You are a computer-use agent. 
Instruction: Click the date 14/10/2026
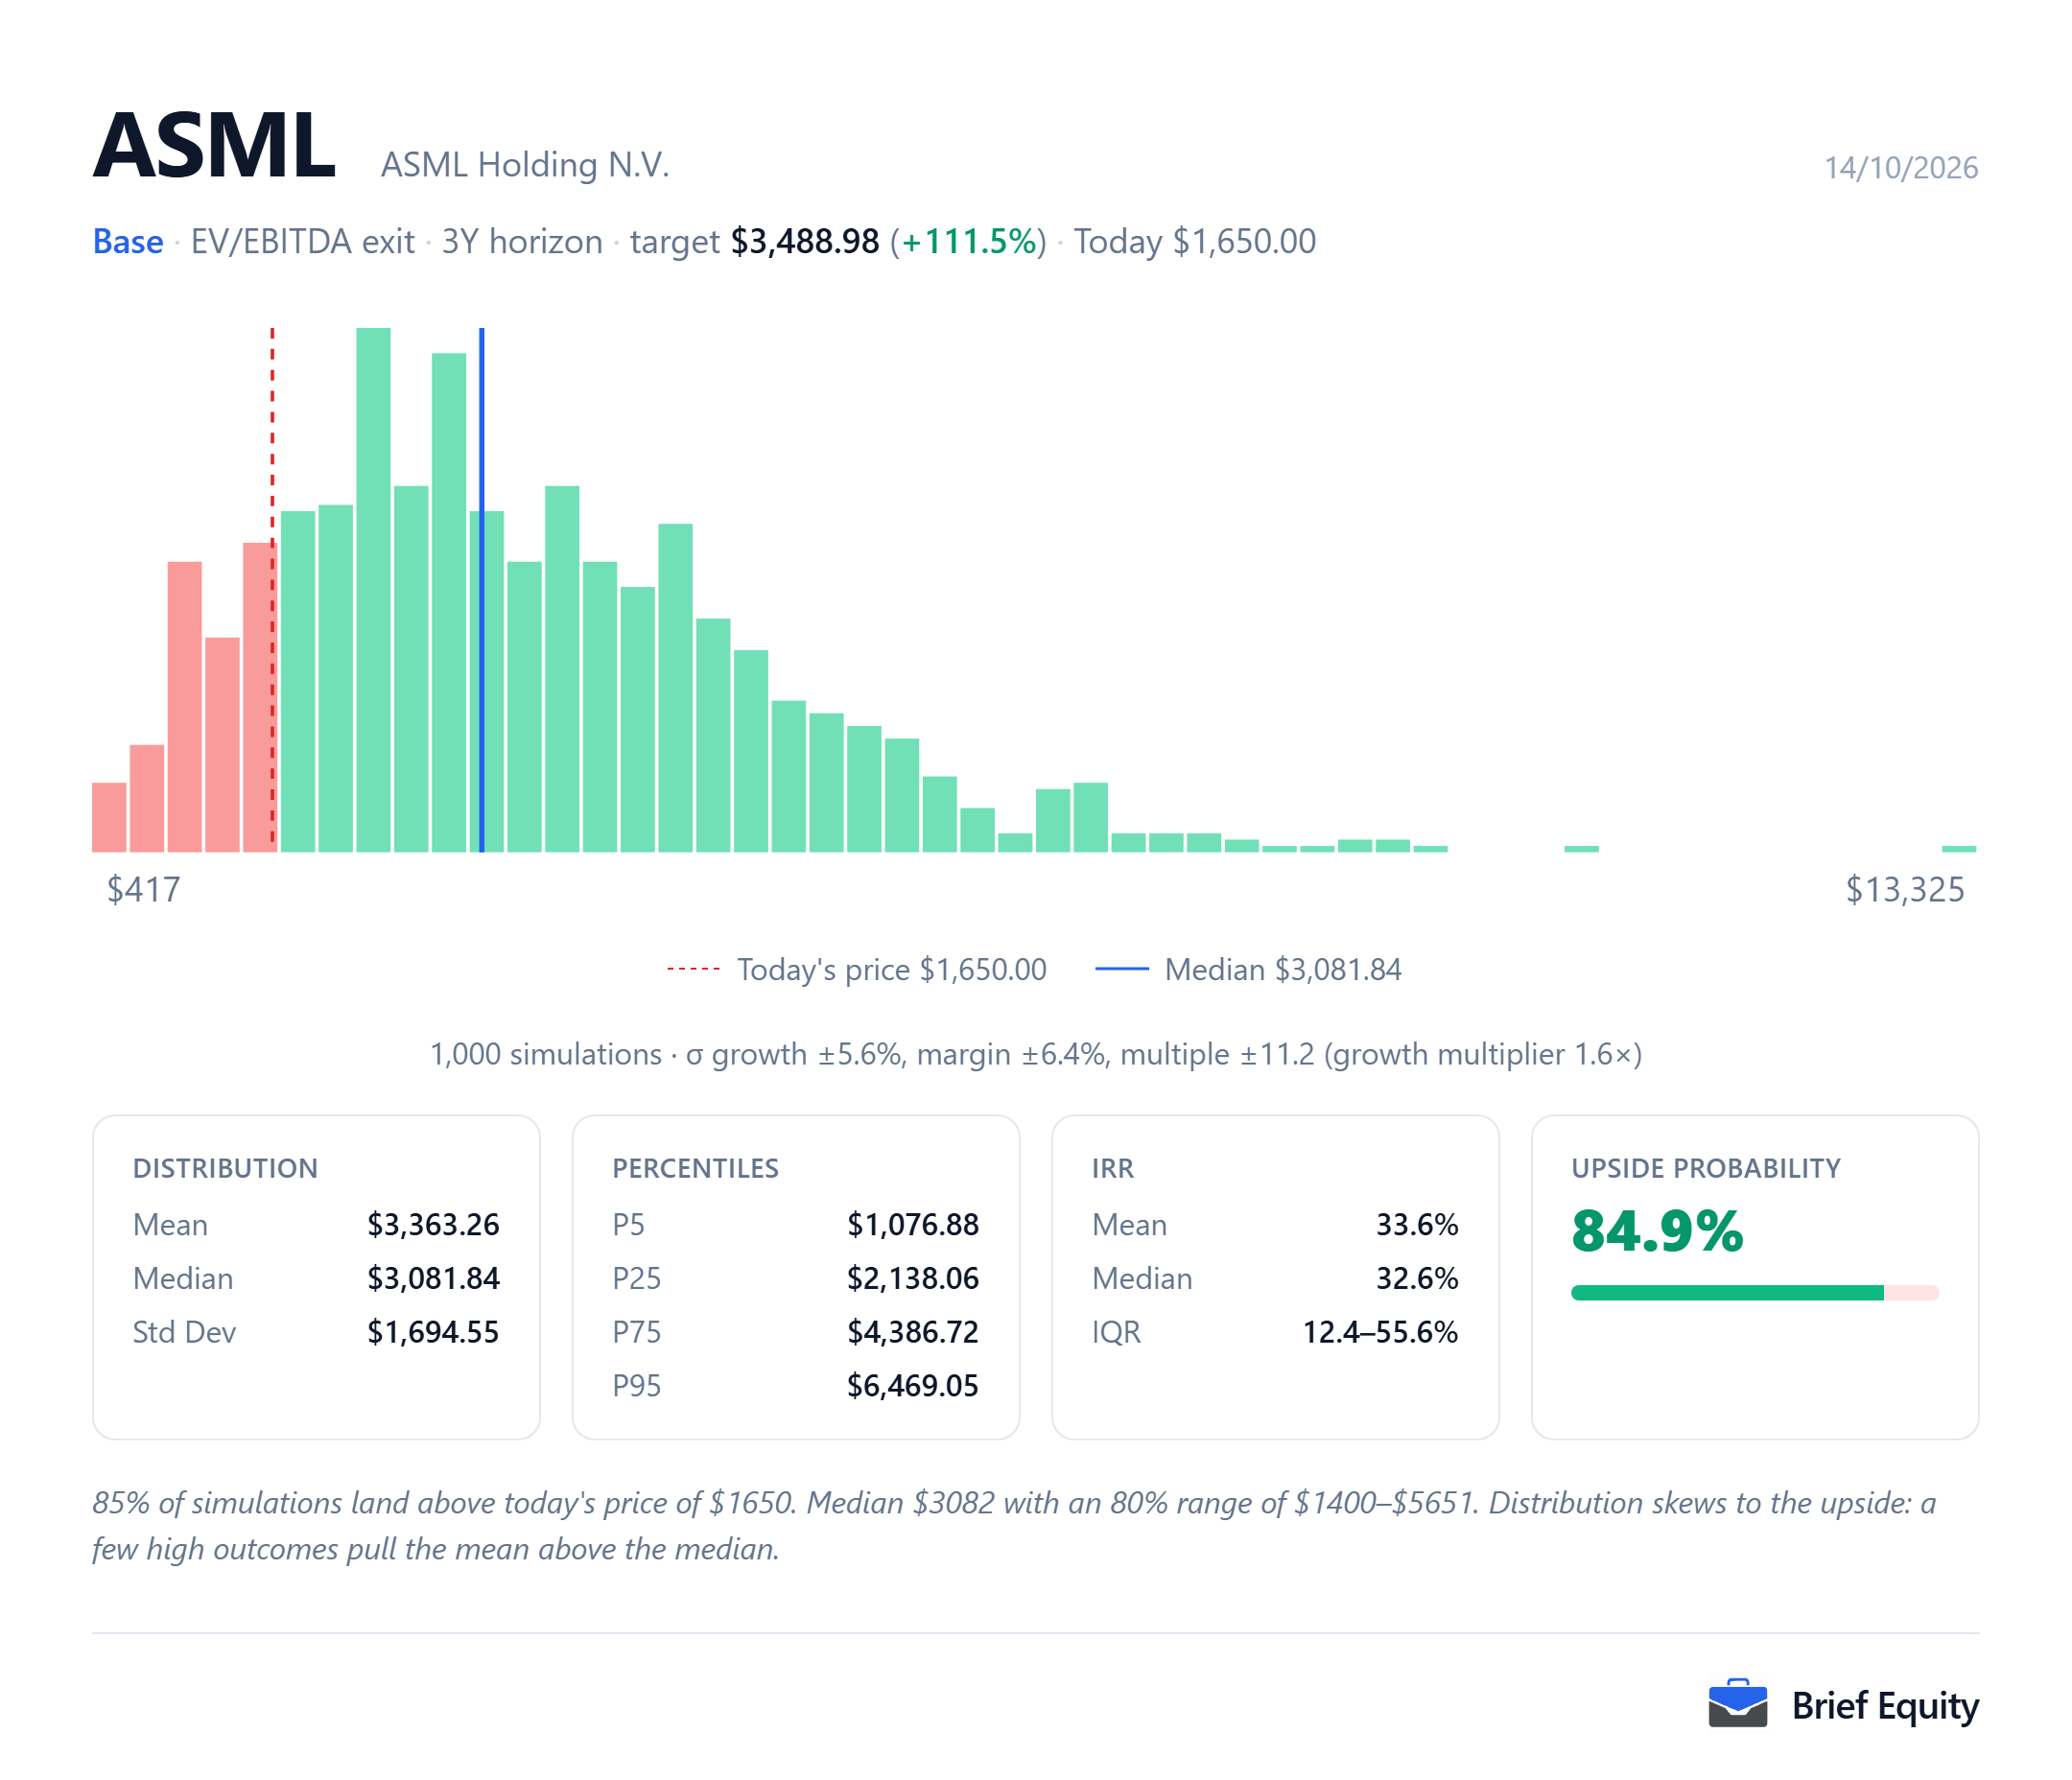coord(1901,167)
